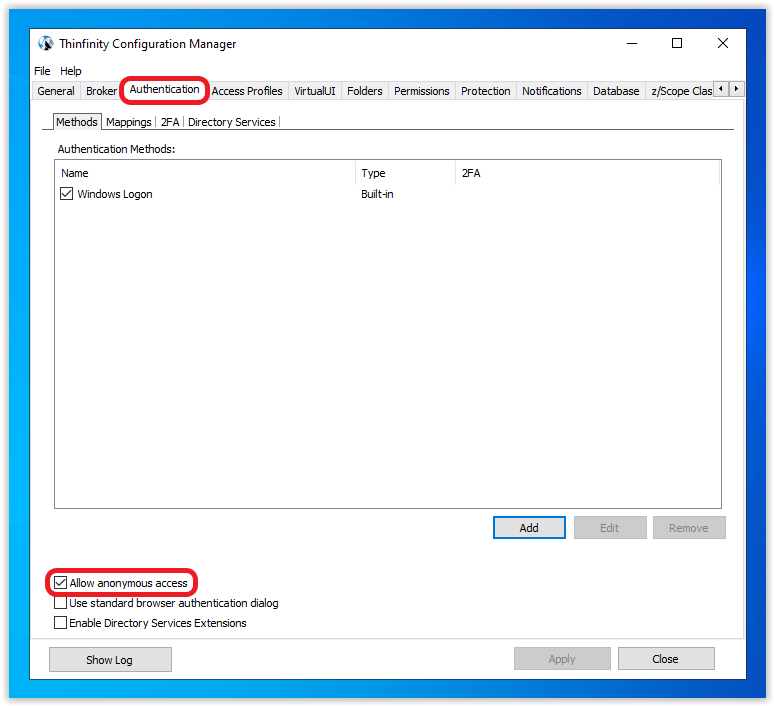Click the Add button
Image resolution: width=774 pixels, height=706 pixels.
coord(529,528)
